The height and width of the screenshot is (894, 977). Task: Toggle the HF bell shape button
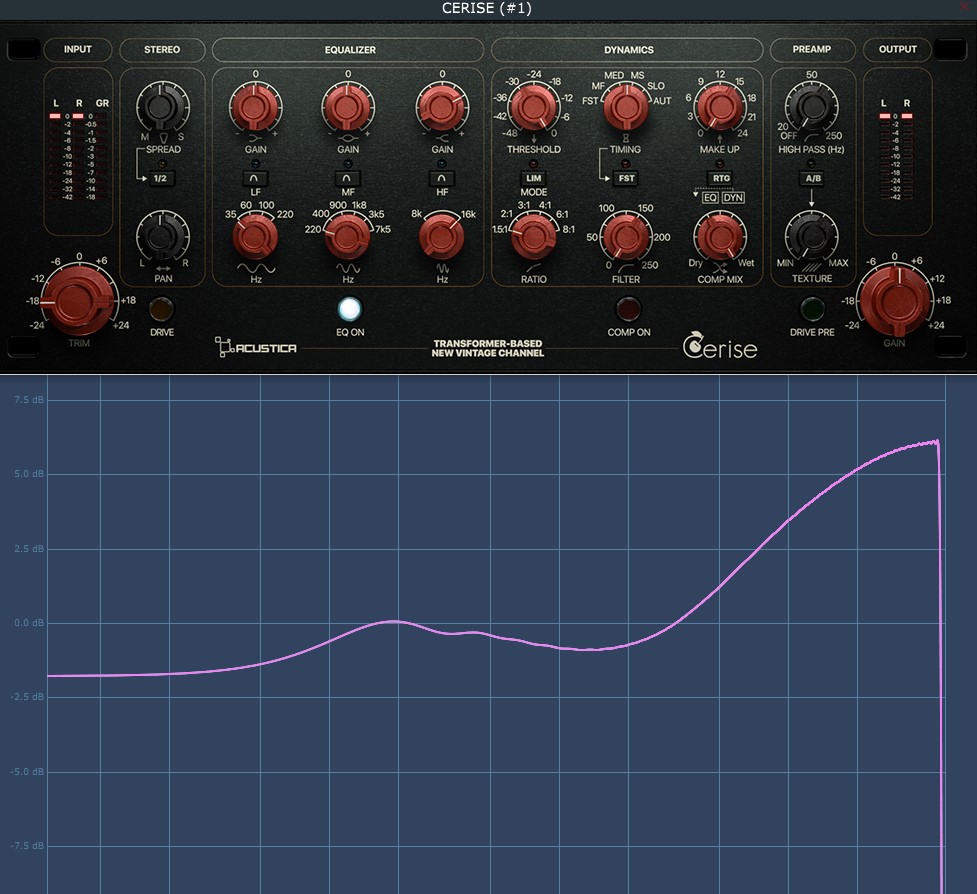coord(442,178)
